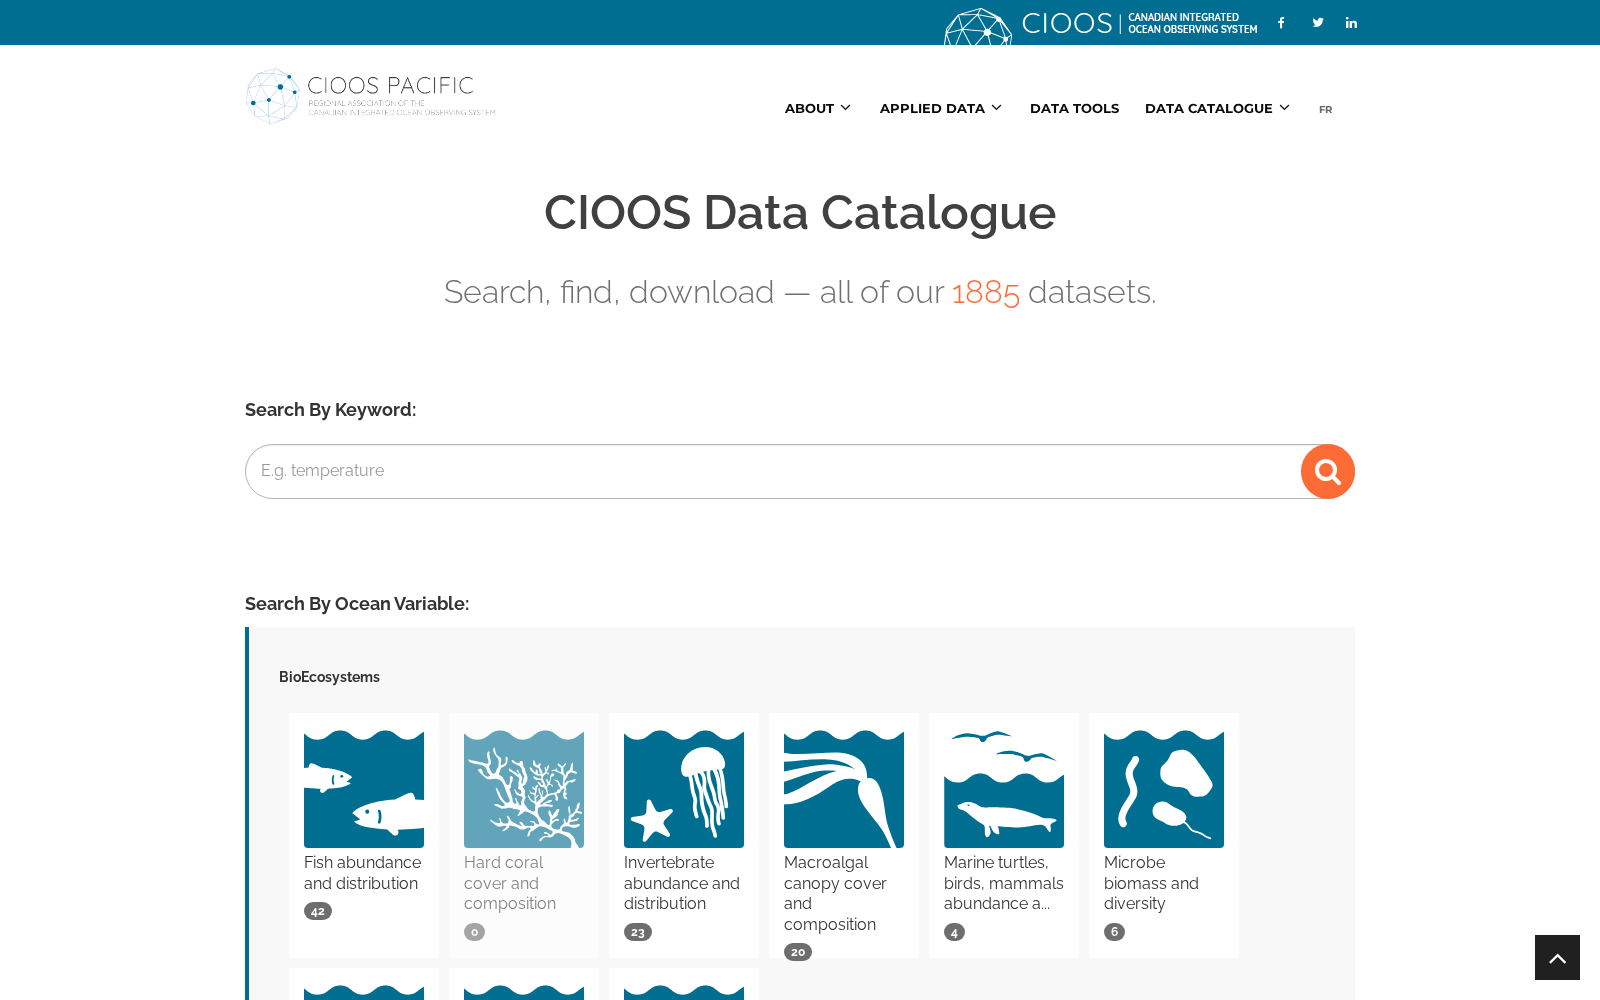The height and width of the screenshot is (1000, 1600).
Task: Click the Macroalgal canopy cover and composition label
Action: tap(835, 893)
